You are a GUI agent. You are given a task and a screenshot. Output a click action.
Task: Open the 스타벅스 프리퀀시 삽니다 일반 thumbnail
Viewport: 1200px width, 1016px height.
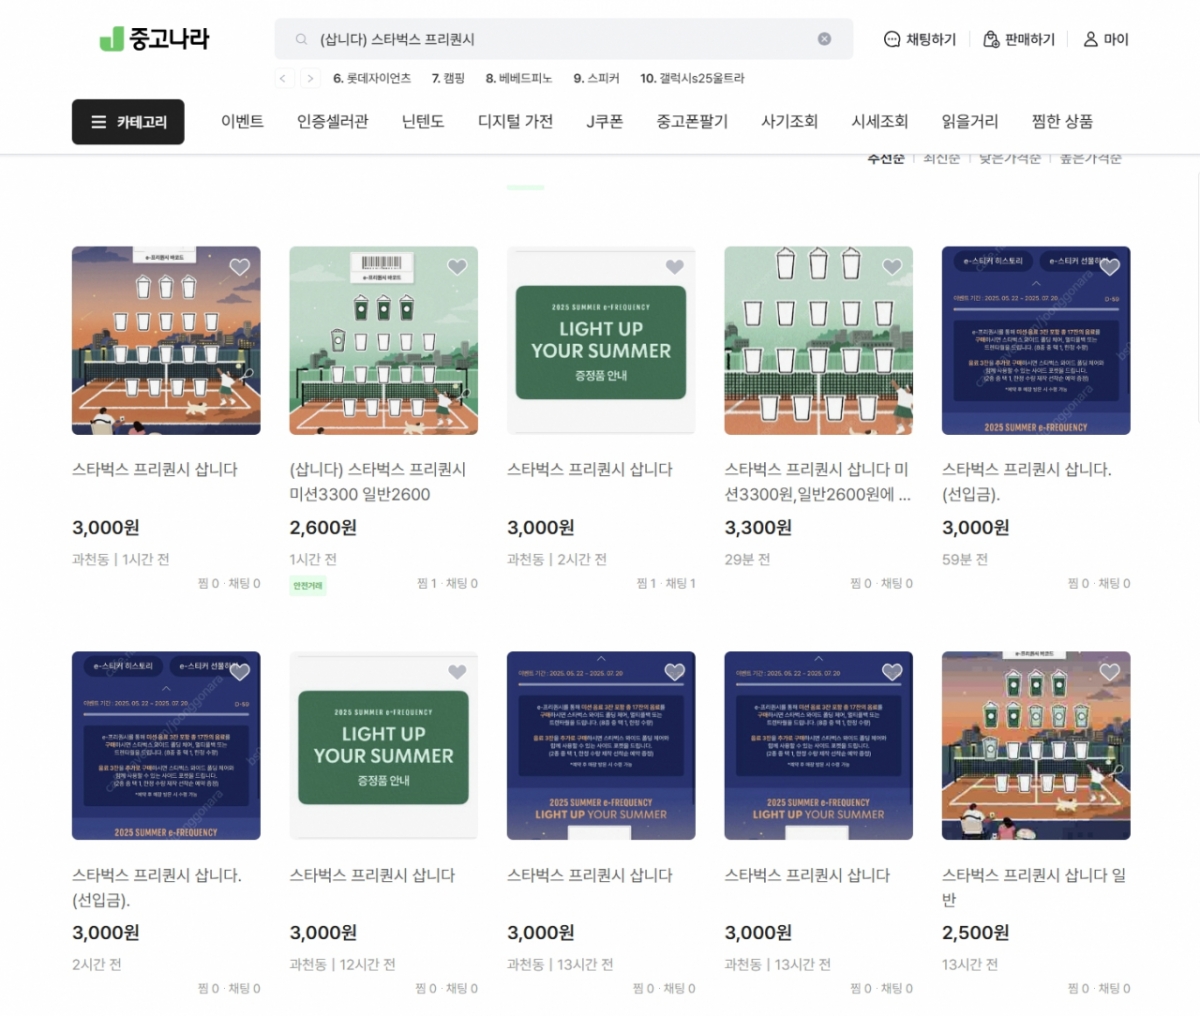pos(1036,745)
